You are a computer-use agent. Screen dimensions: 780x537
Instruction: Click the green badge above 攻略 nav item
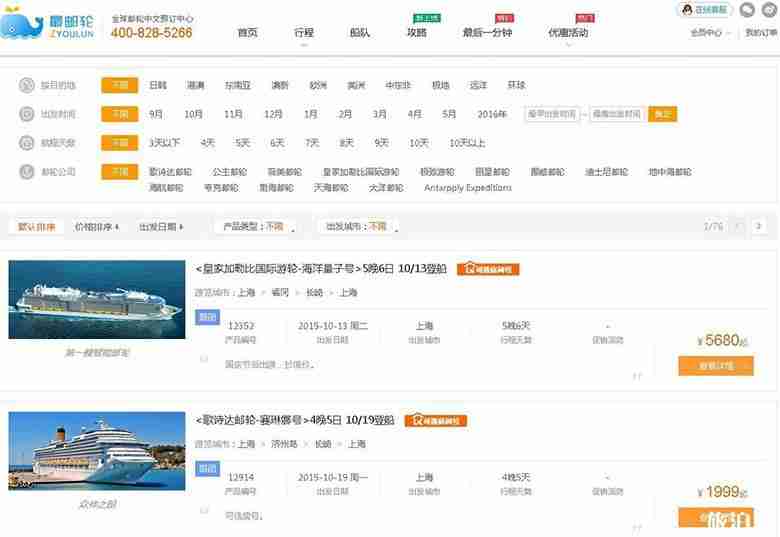tap(426, 18)
